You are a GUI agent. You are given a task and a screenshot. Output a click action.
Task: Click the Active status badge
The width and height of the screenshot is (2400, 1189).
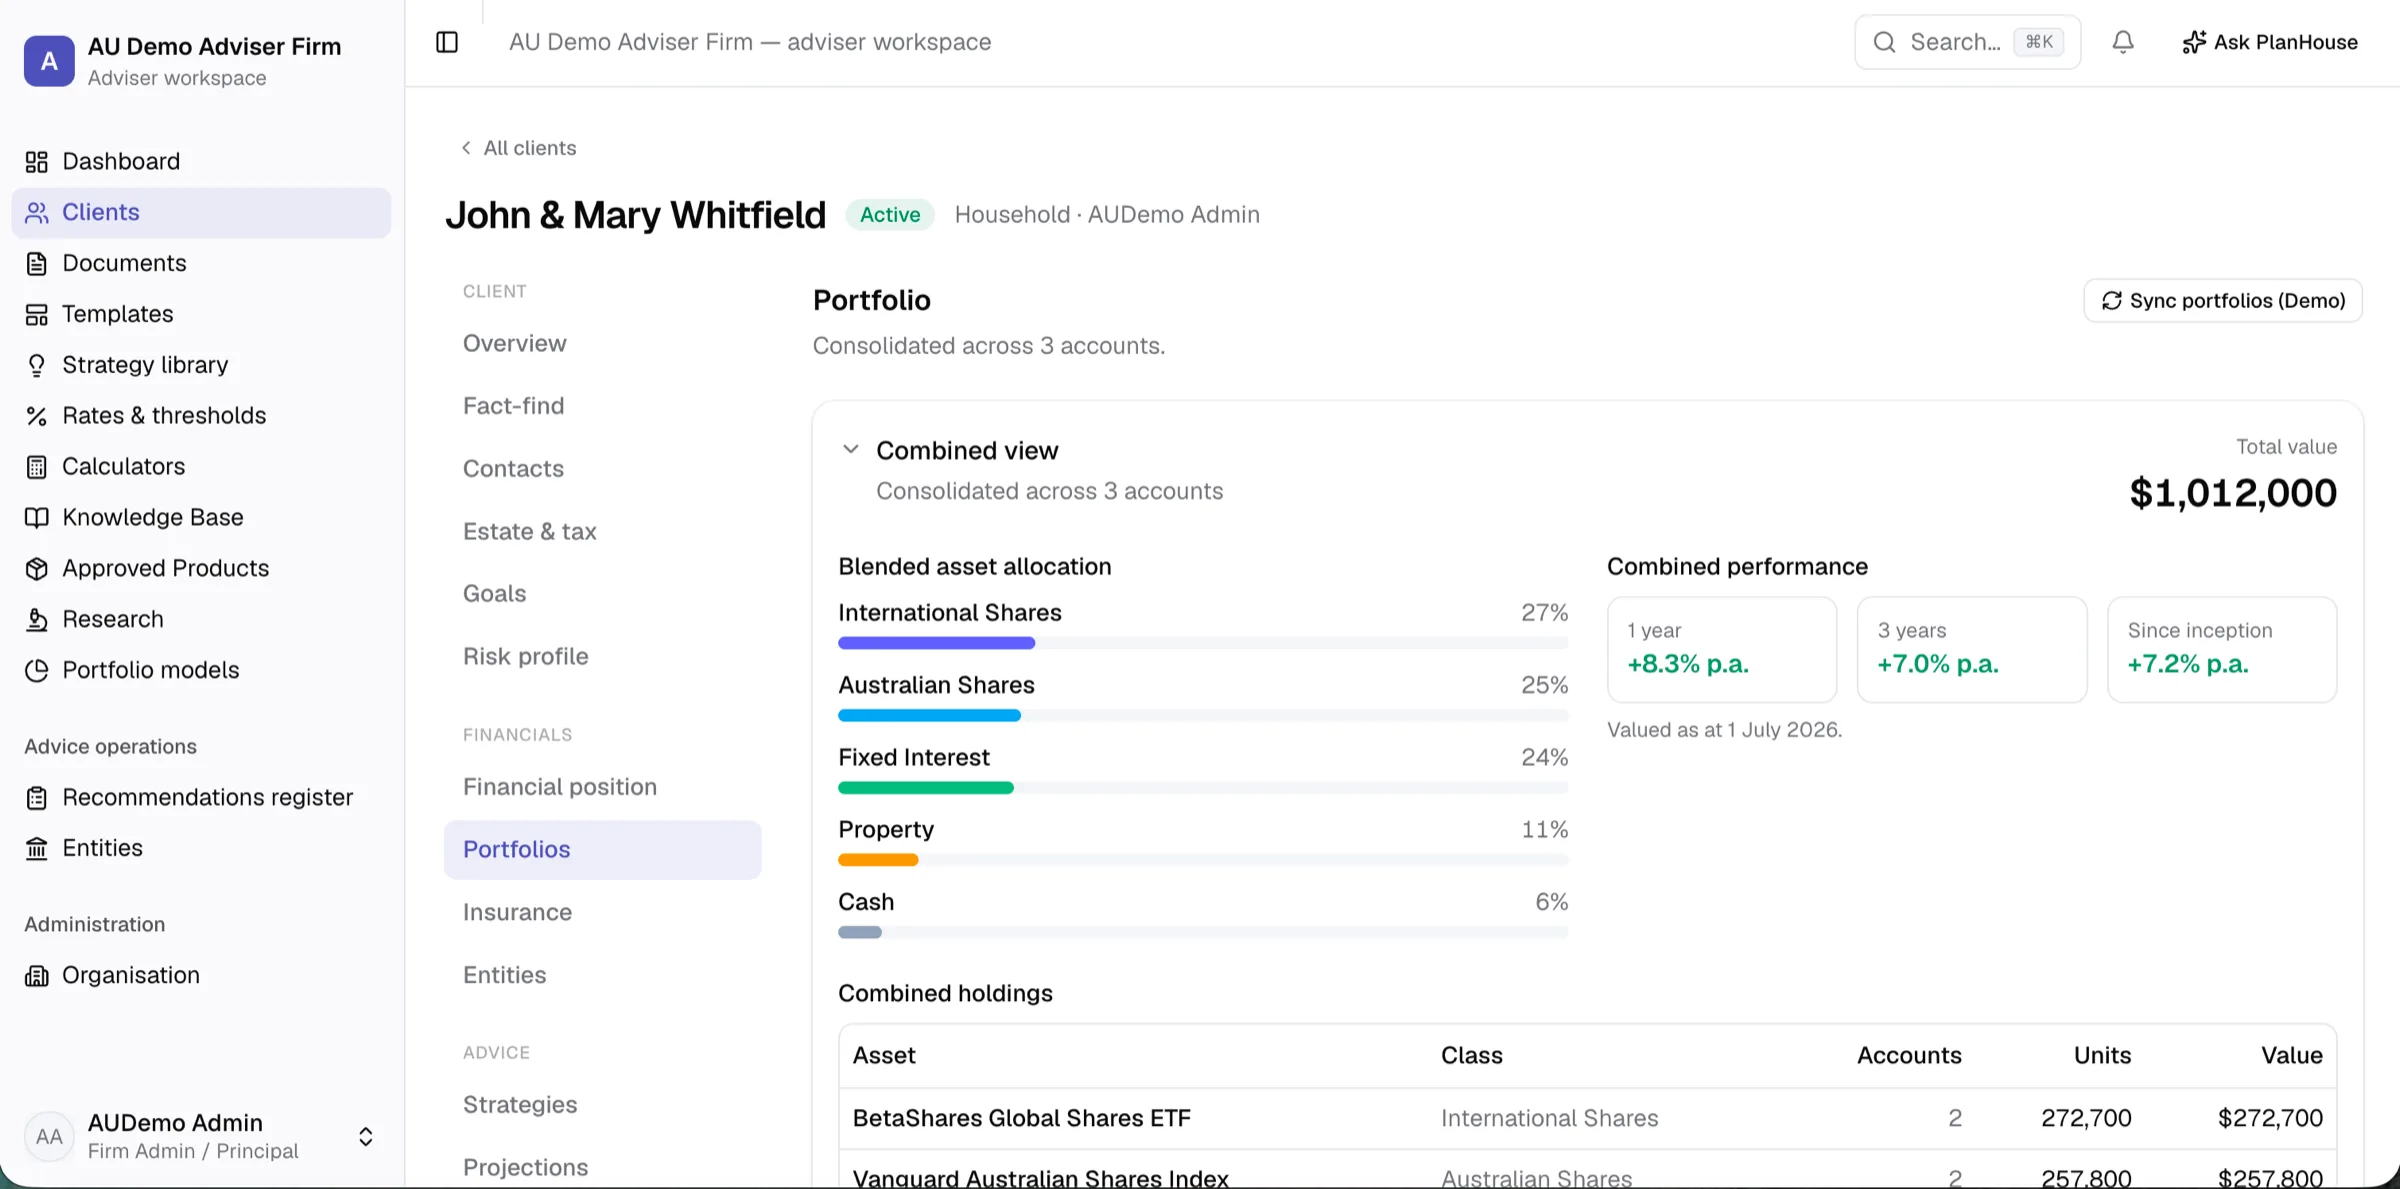pyautogui.click(x=890, y=215)
